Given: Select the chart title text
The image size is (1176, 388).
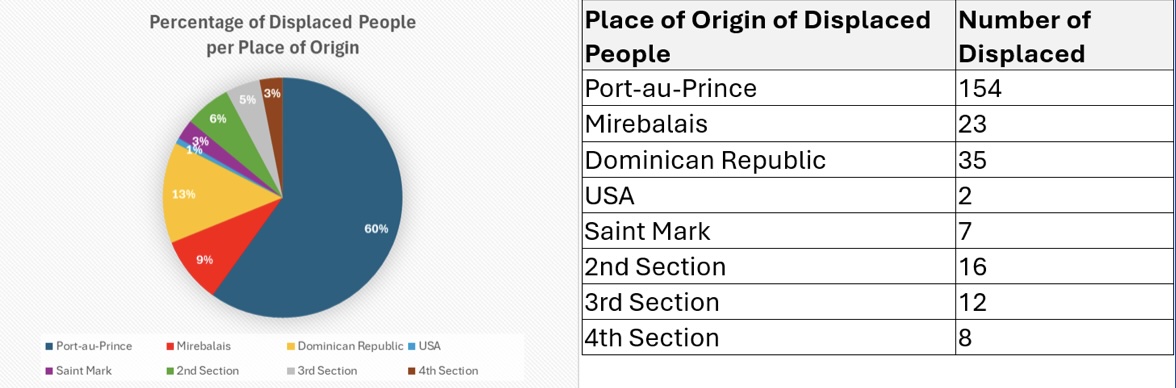Looking at the screenshot, I should 282,35.
